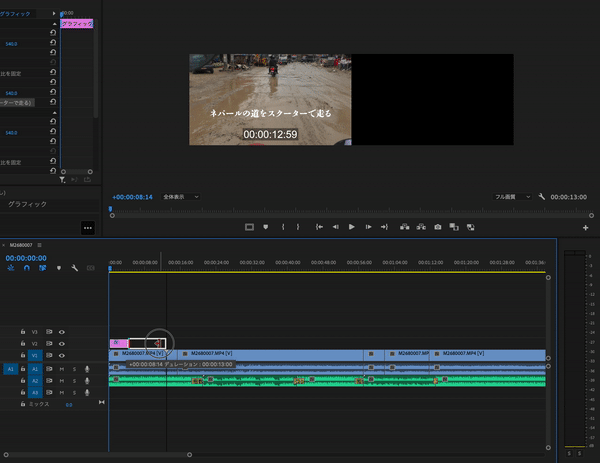Screen dimensions: 600x463
Task: Click effect controls filter properties icon
Action: [62, 180]
